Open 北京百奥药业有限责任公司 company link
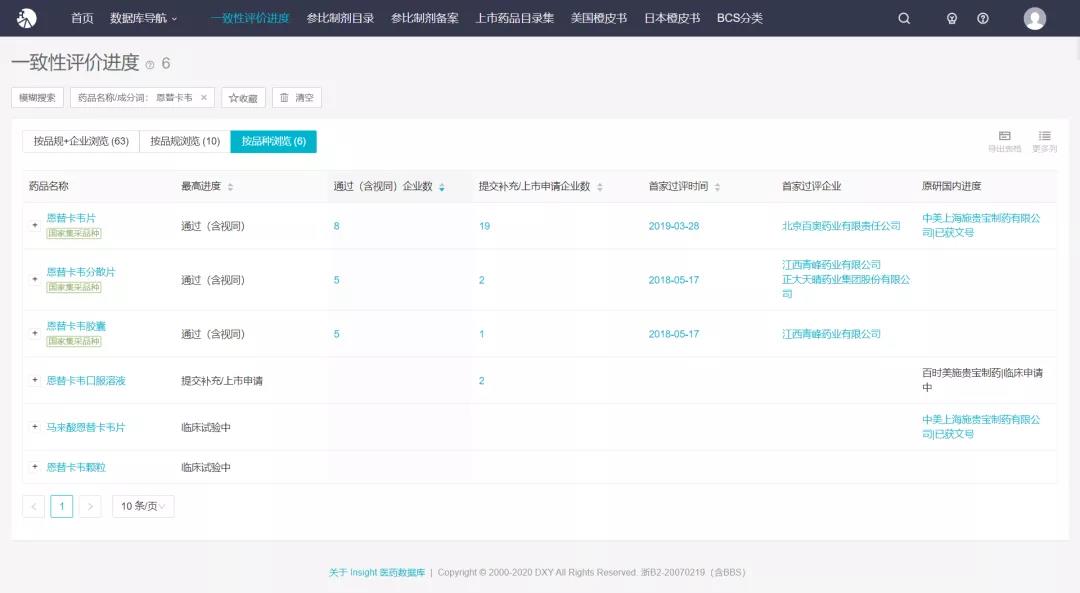The height and width of the screenshot is (593, 1080). tap(841, 226)
